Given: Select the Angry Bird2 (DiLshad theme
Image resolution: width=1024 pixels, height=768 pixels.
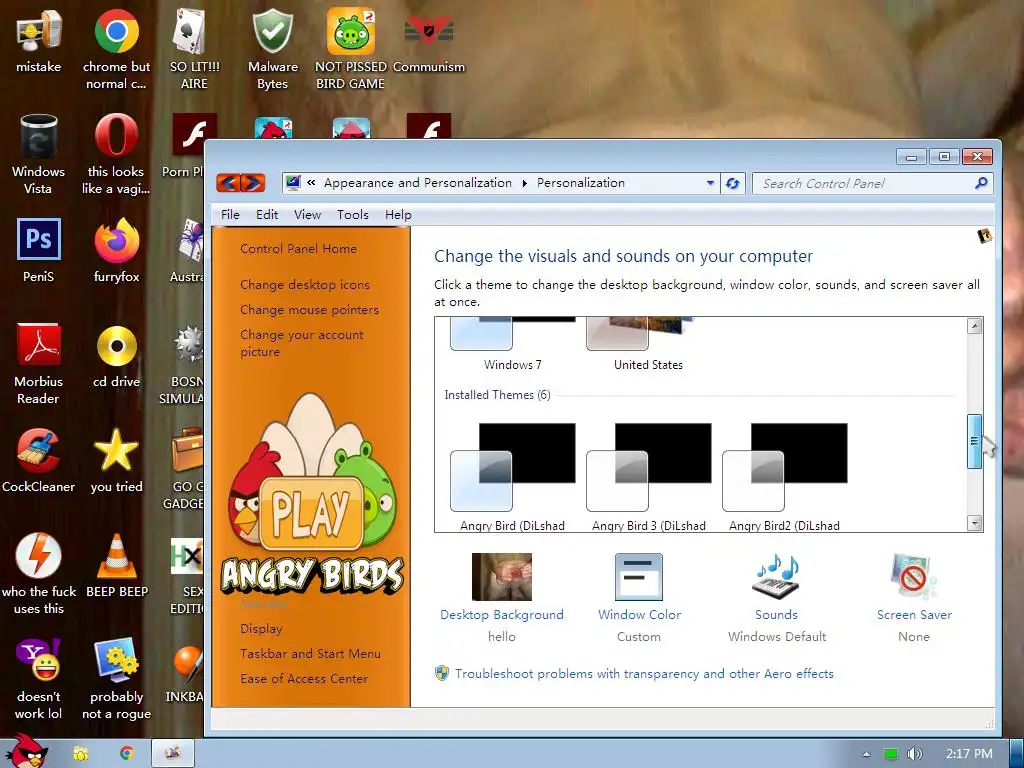Looking at the screenshot, I should point(784,477).
